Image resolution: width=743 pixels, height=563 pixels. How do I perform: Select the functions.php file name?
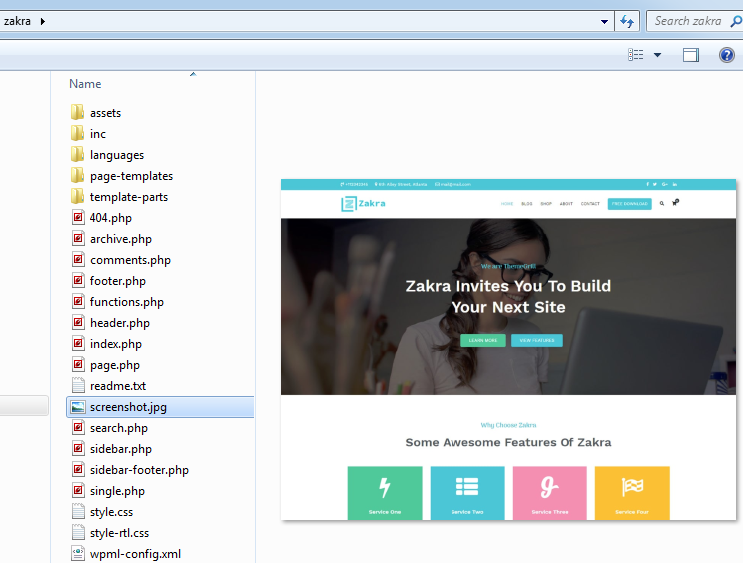(x=127, y=302)
